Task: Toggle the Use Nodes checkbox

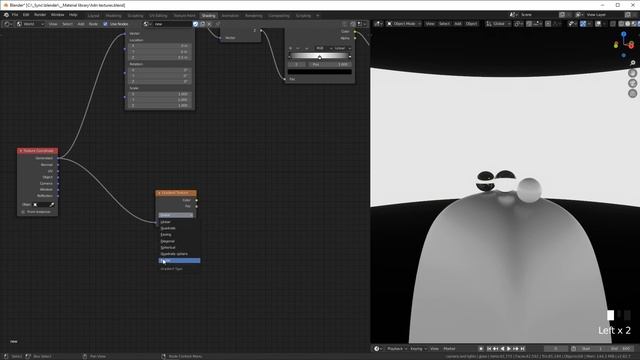Action: (105, 24)
